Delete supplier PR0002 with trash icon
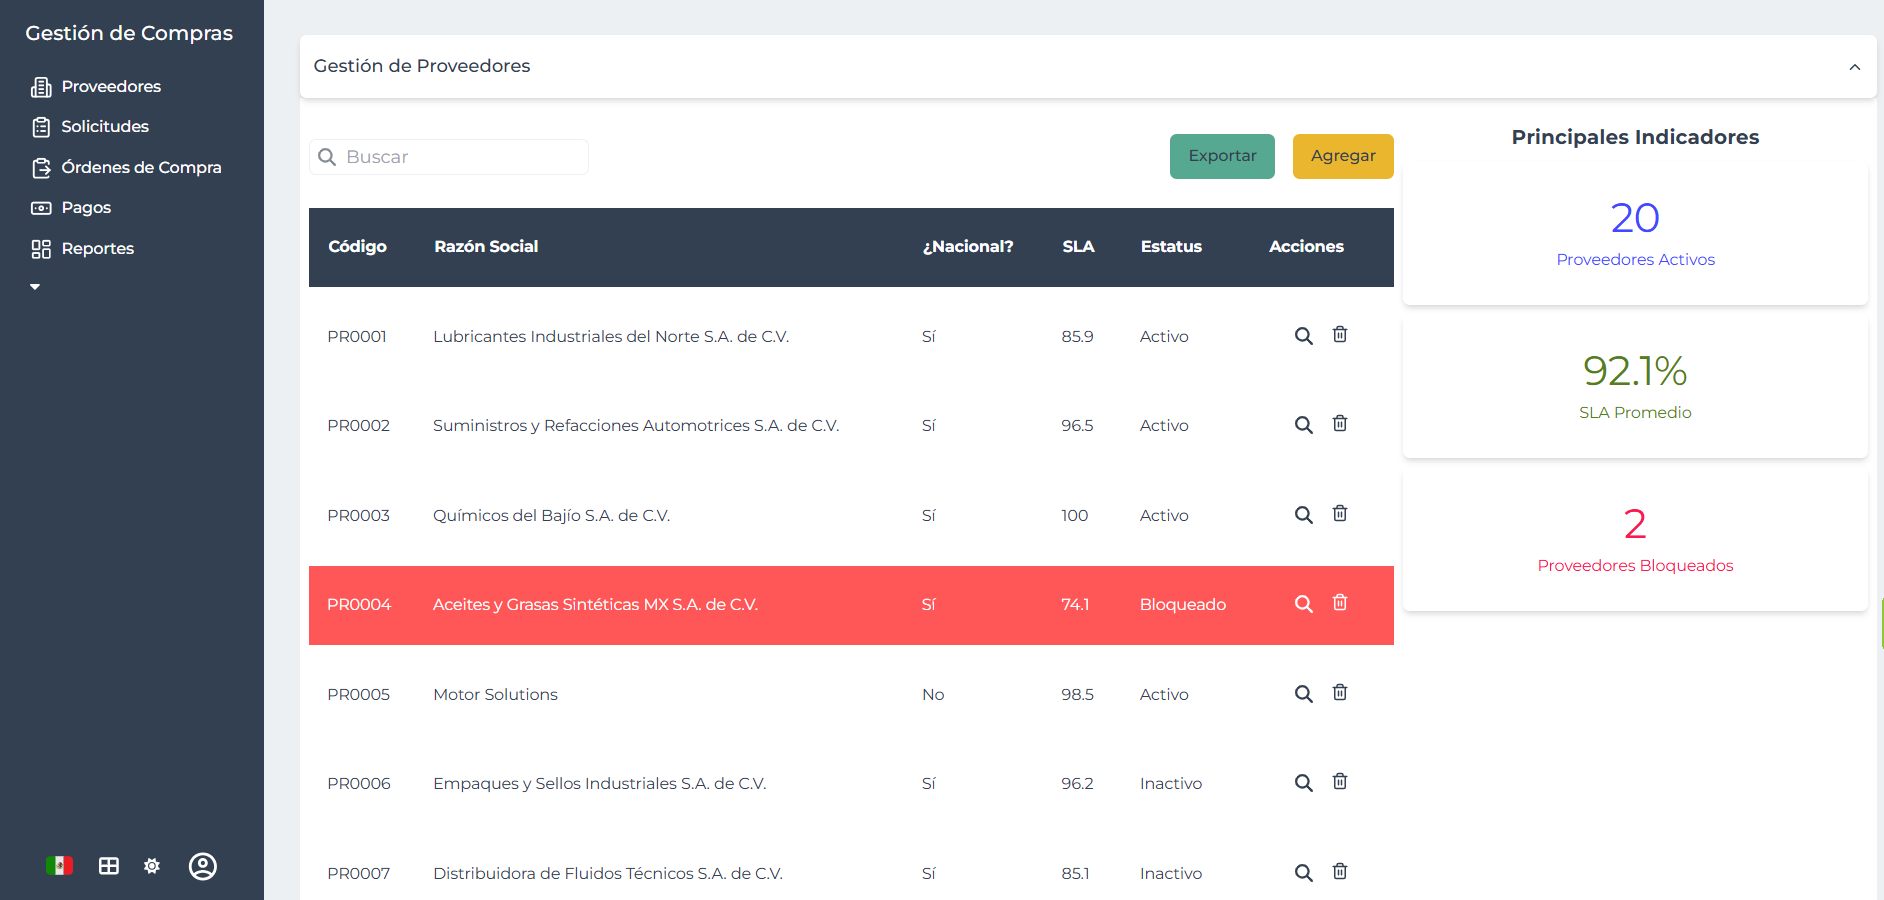The image size is (1884, 900). click(1340, 424)
